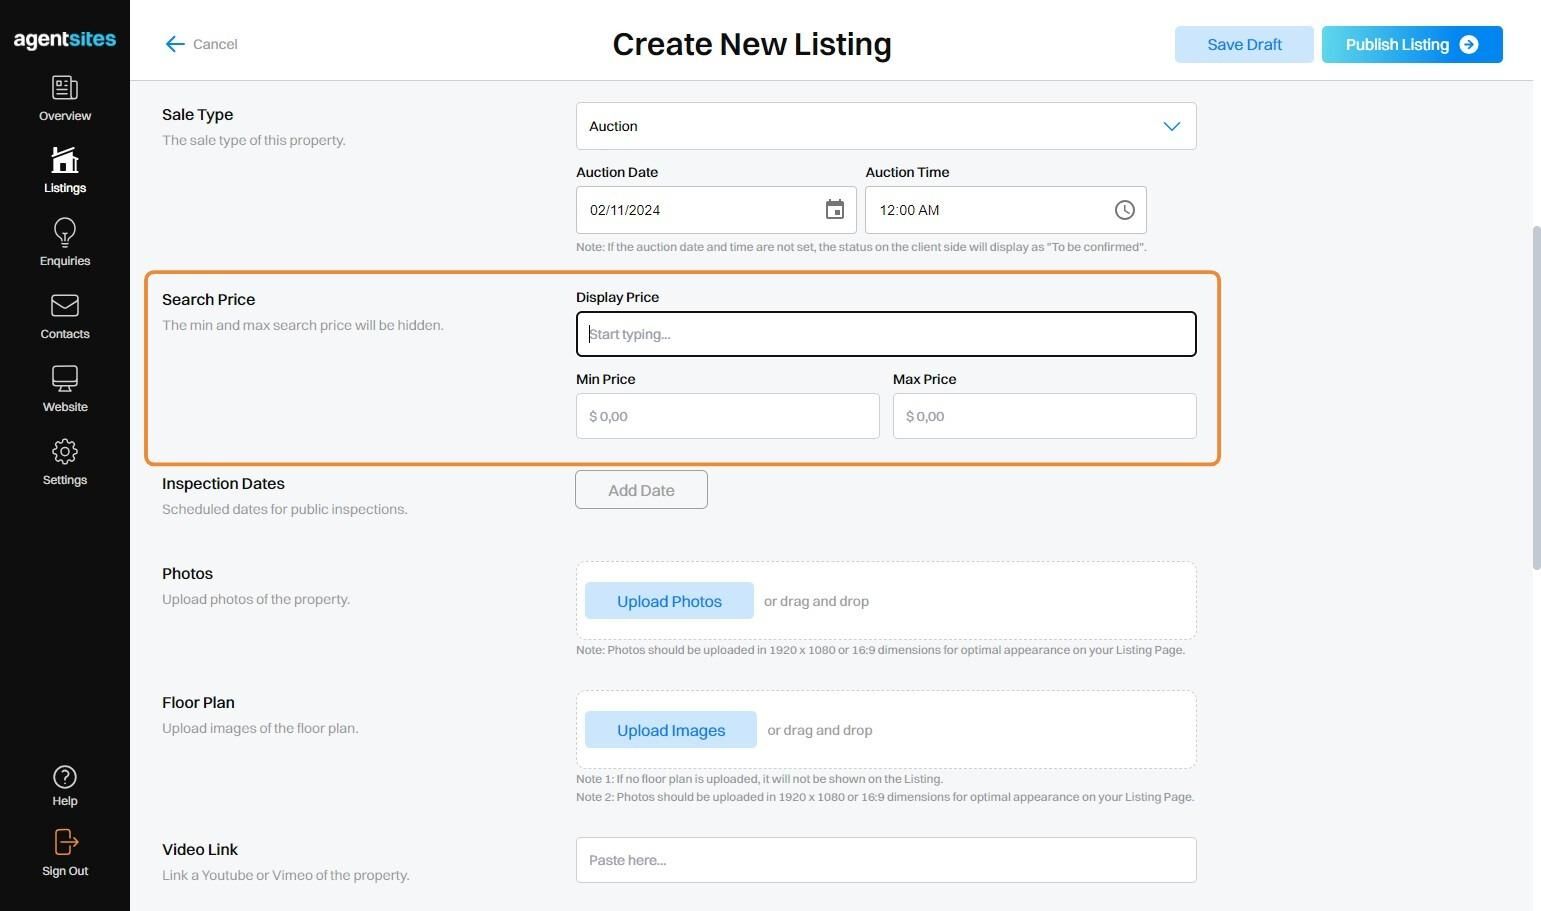This screenshot has width=1541, height=911.
Task: Open the Auction Time clock picker
Action: 1125,210
